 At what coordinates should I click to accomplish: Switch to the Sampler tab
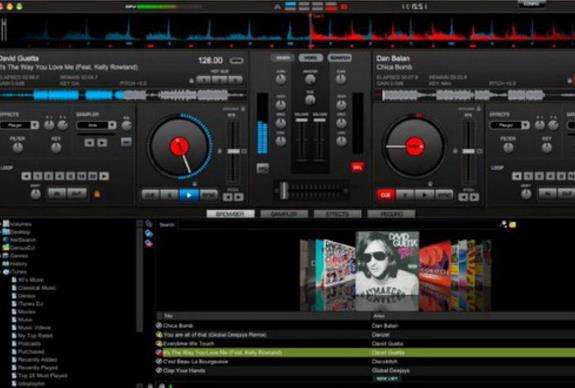(x=284, y=214)
